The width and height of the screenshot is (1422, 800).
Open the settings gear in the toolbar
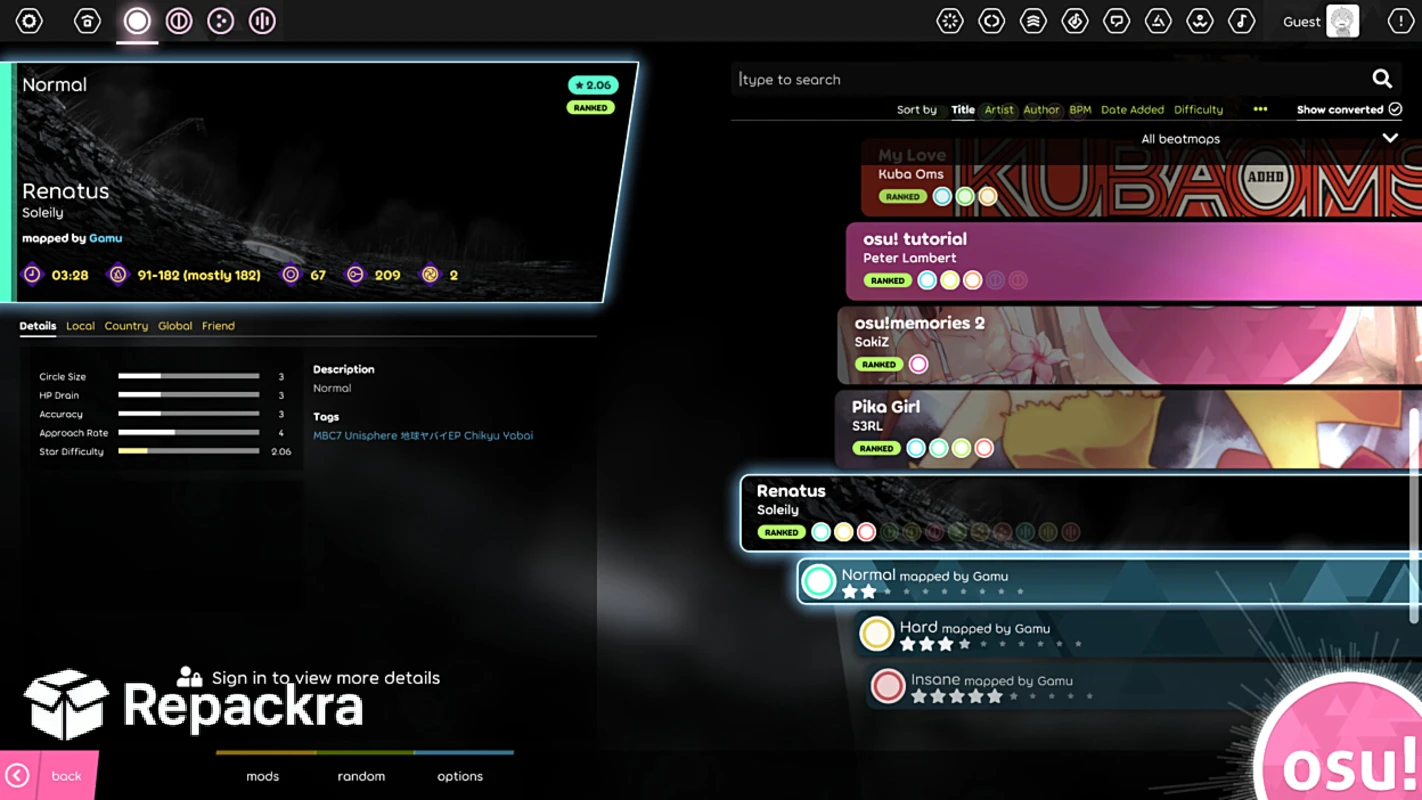click(29, 21)
